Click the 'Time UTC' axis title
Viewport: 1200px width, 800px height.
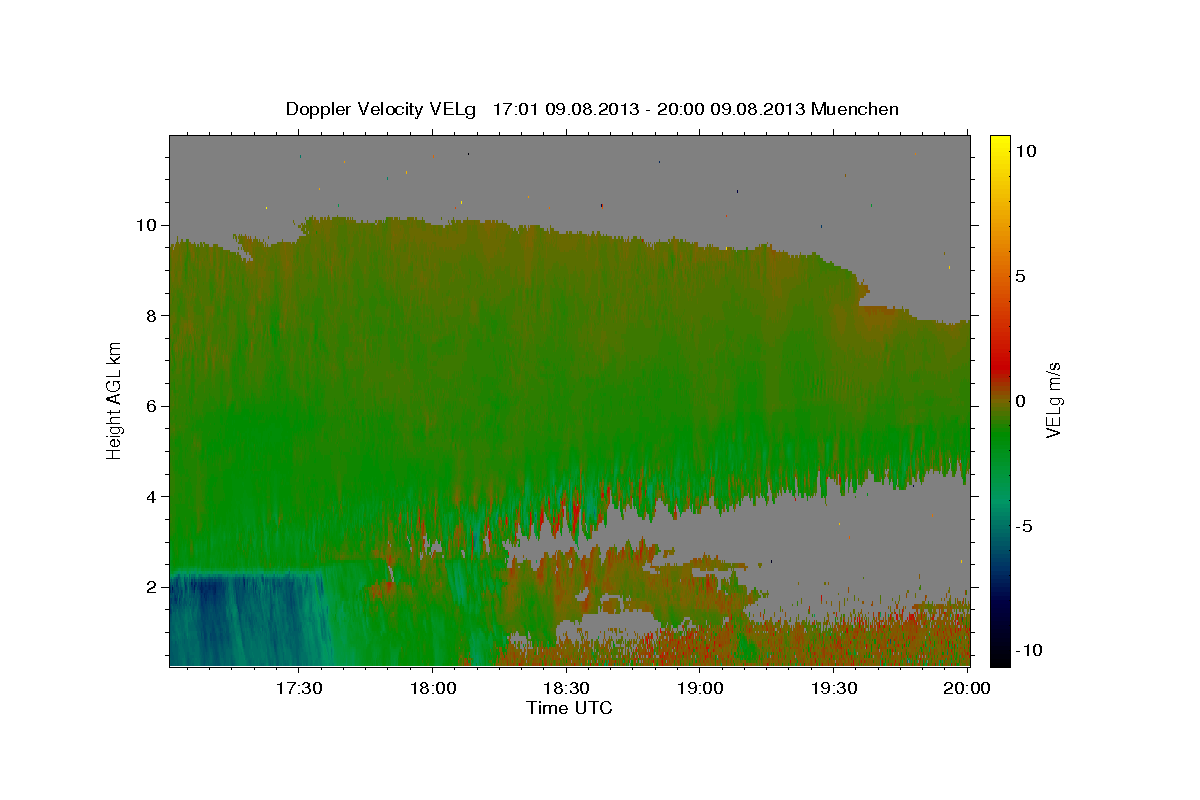coord(569,708)
